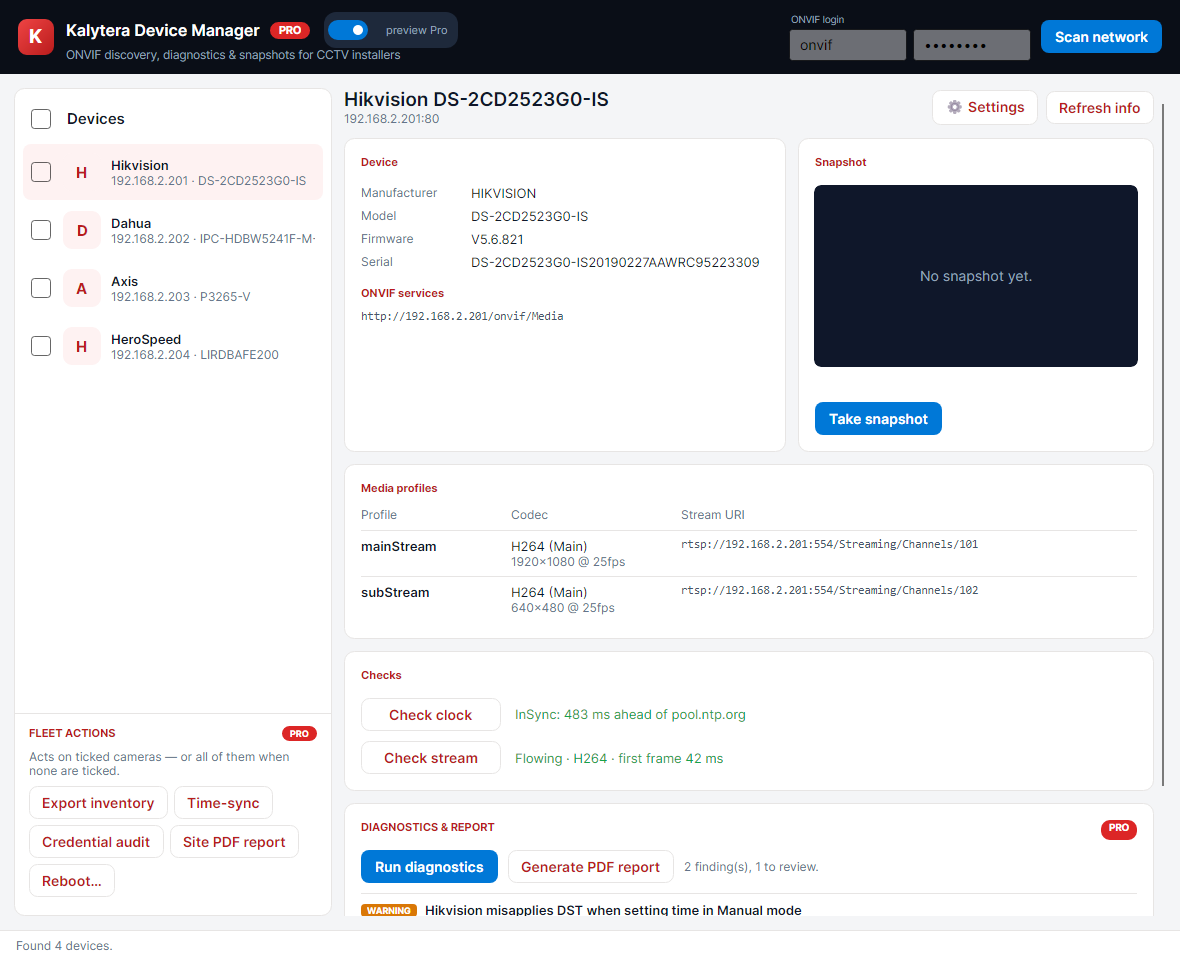Click the Codec column header
1180x960 pixels.
point(529,515)
